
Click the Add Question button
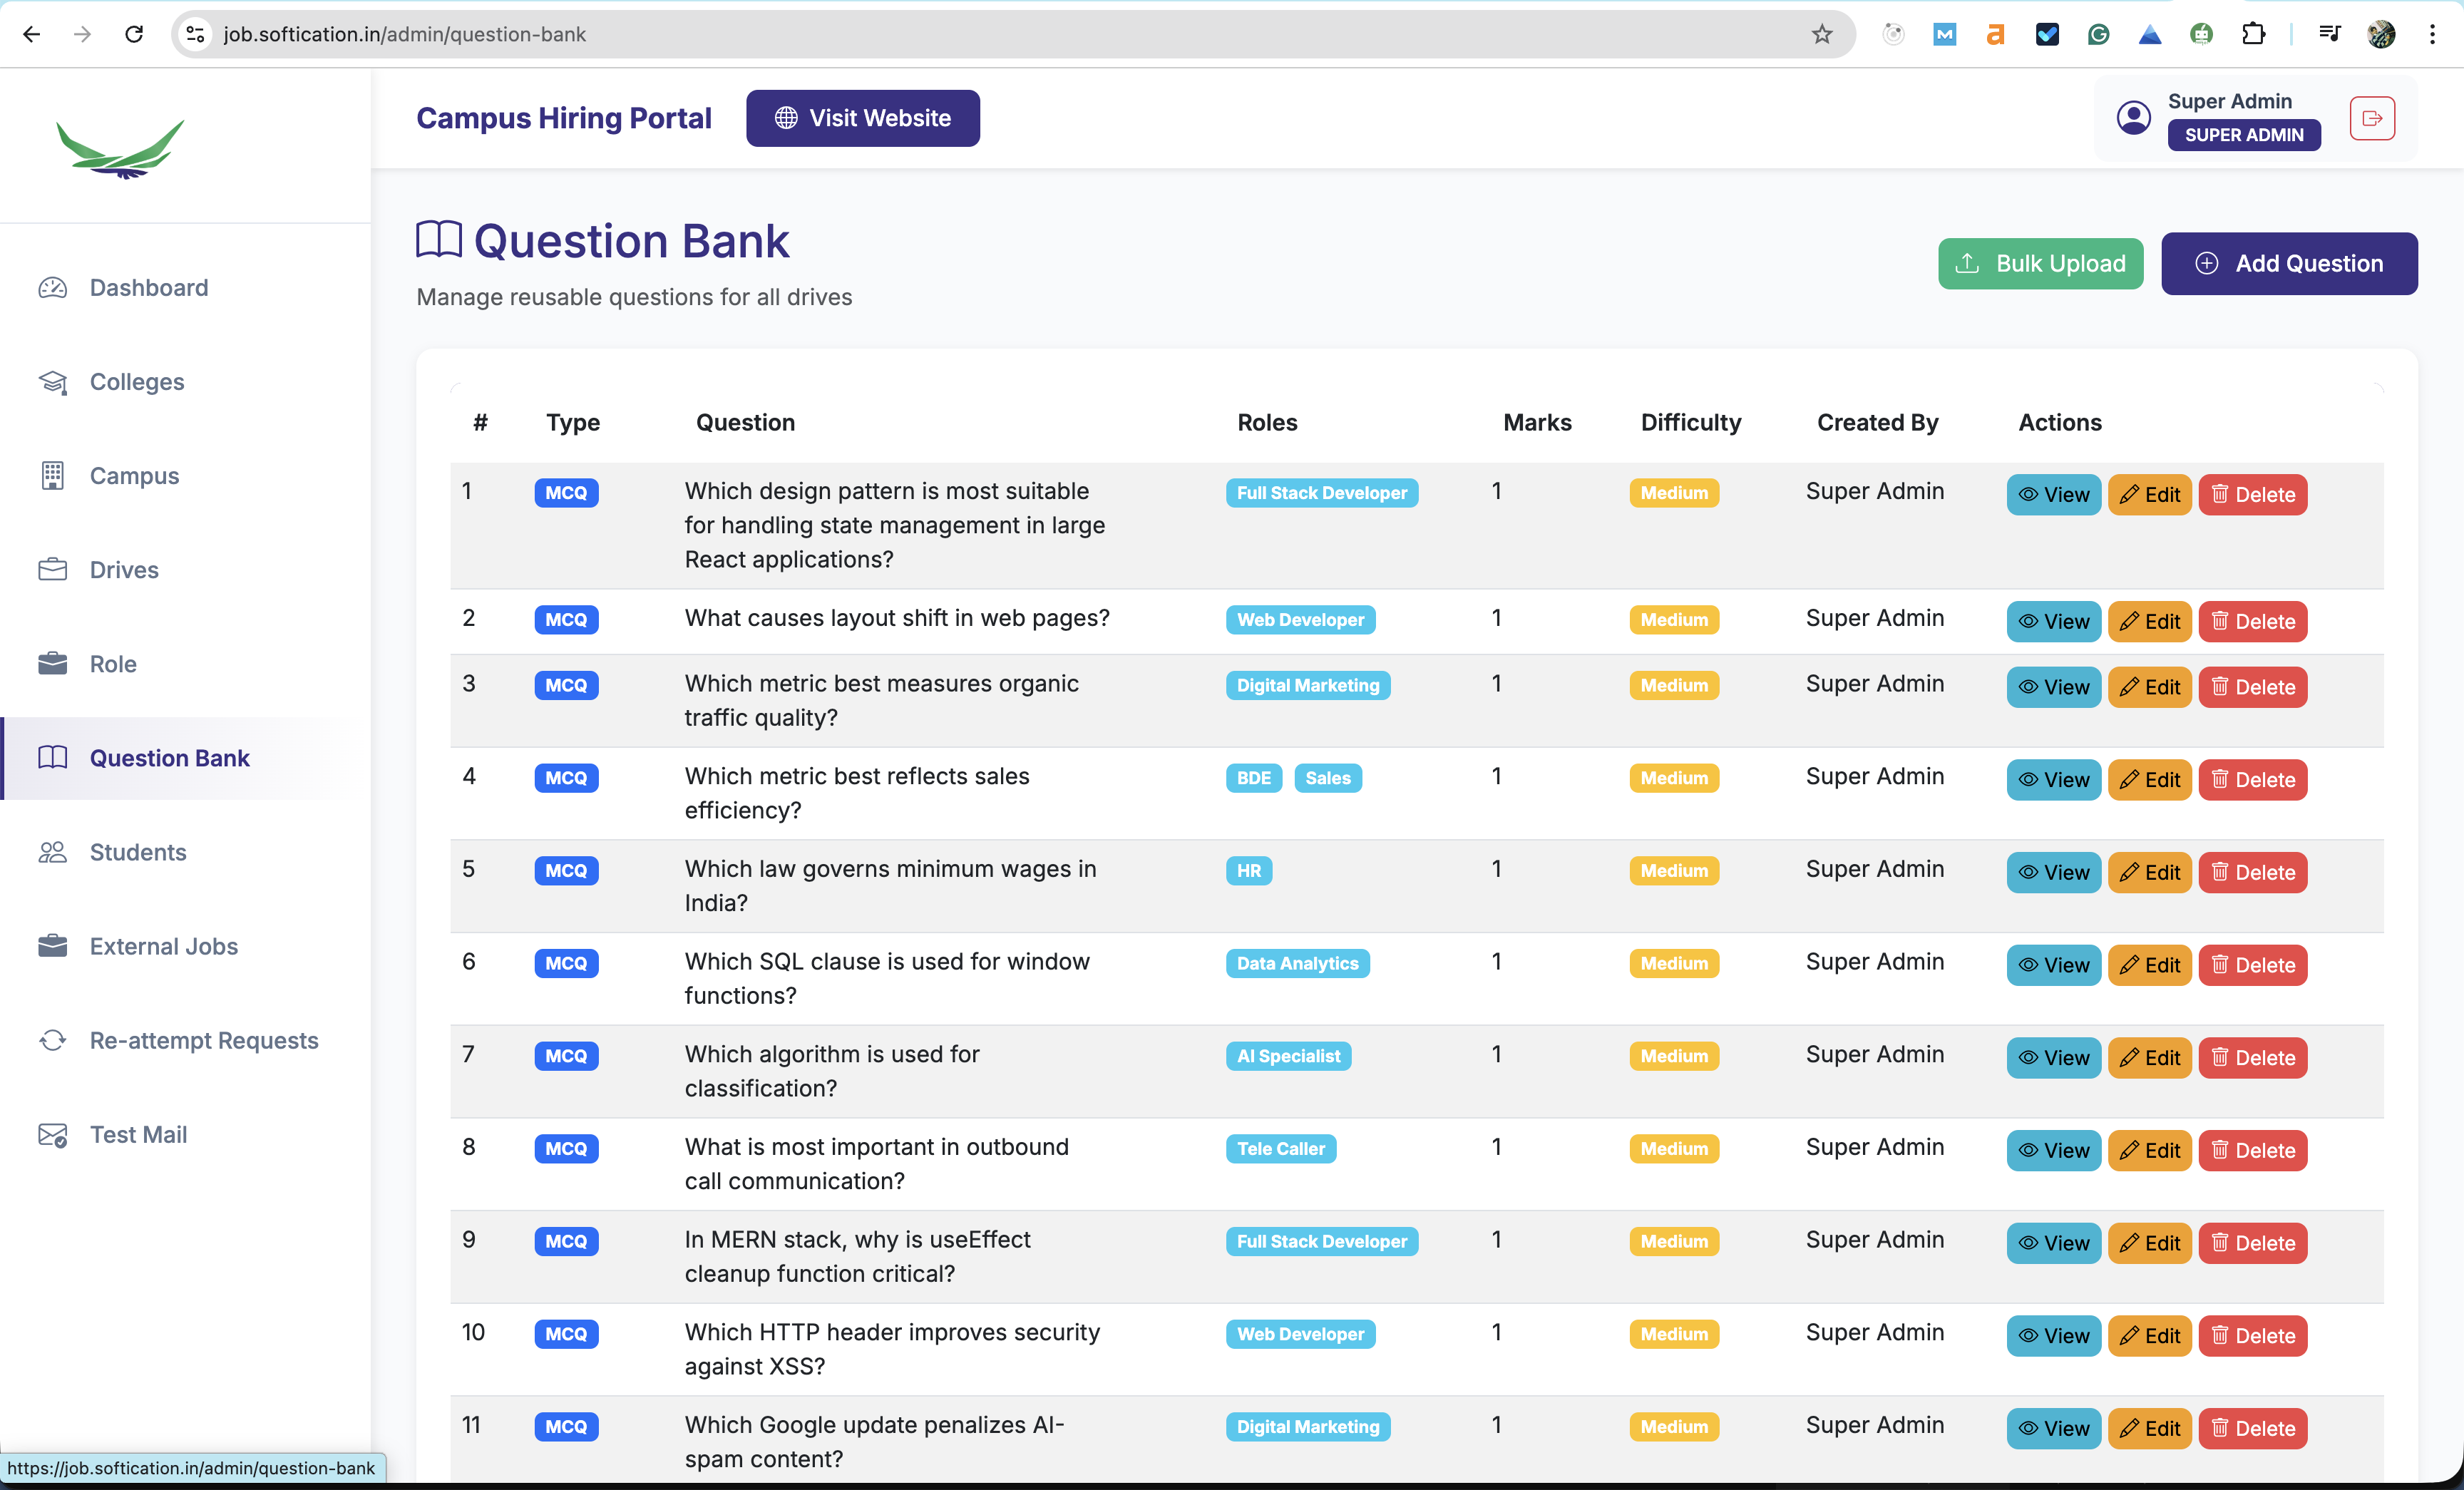pos(2289,263)
